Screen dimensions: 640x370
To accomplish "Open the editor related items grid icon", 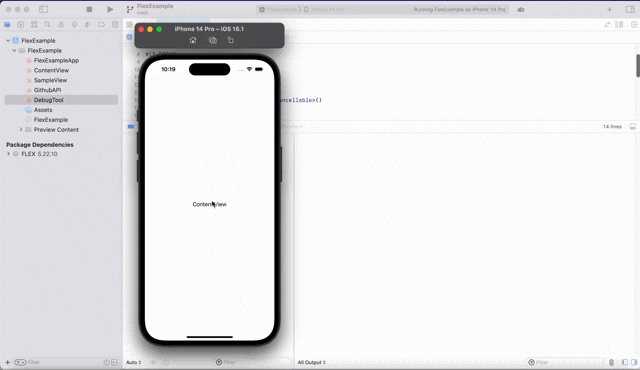I will [x=129, y=25].
